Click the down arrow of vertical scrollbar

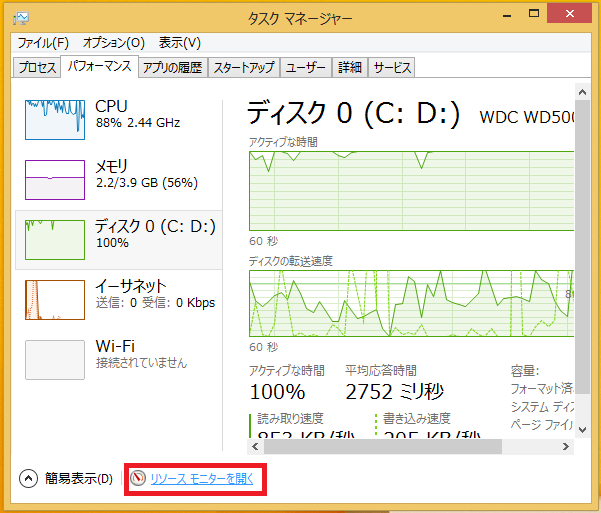[x=583, y=430]
